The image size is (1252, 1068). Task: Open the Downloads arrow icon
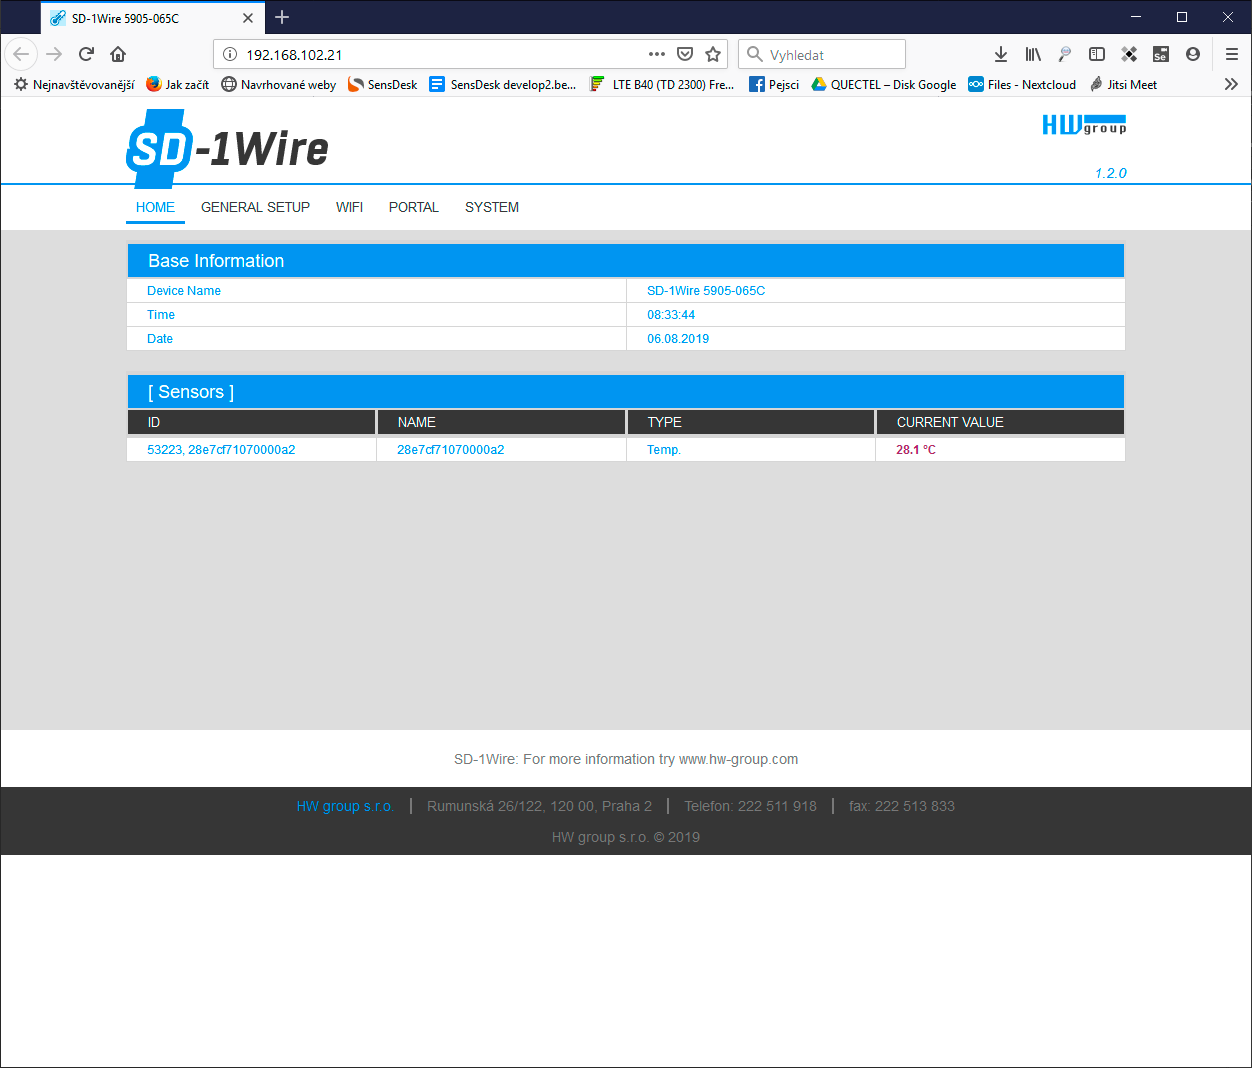(1001, 54)
